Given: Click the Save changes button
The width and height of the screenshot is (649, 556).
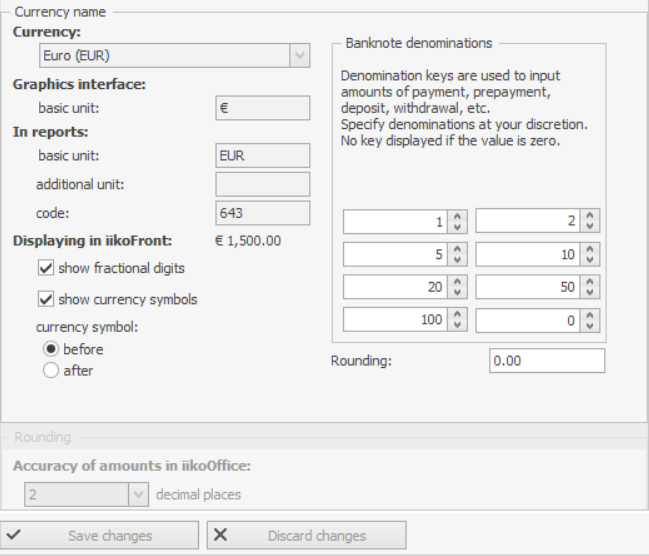Looking at the screenshot, I should 100,535.
